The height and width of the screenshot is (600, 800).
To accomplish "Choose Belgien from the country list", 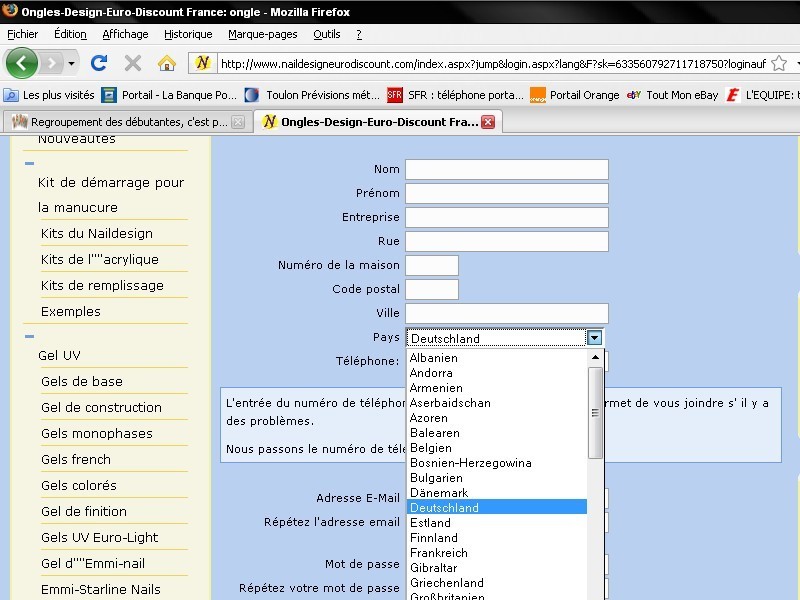I will coord(431,448).
